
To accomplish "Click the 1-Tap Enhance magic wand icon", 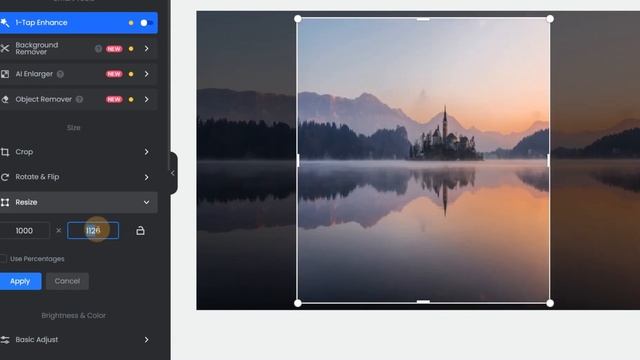I will [x=5, y=22].
